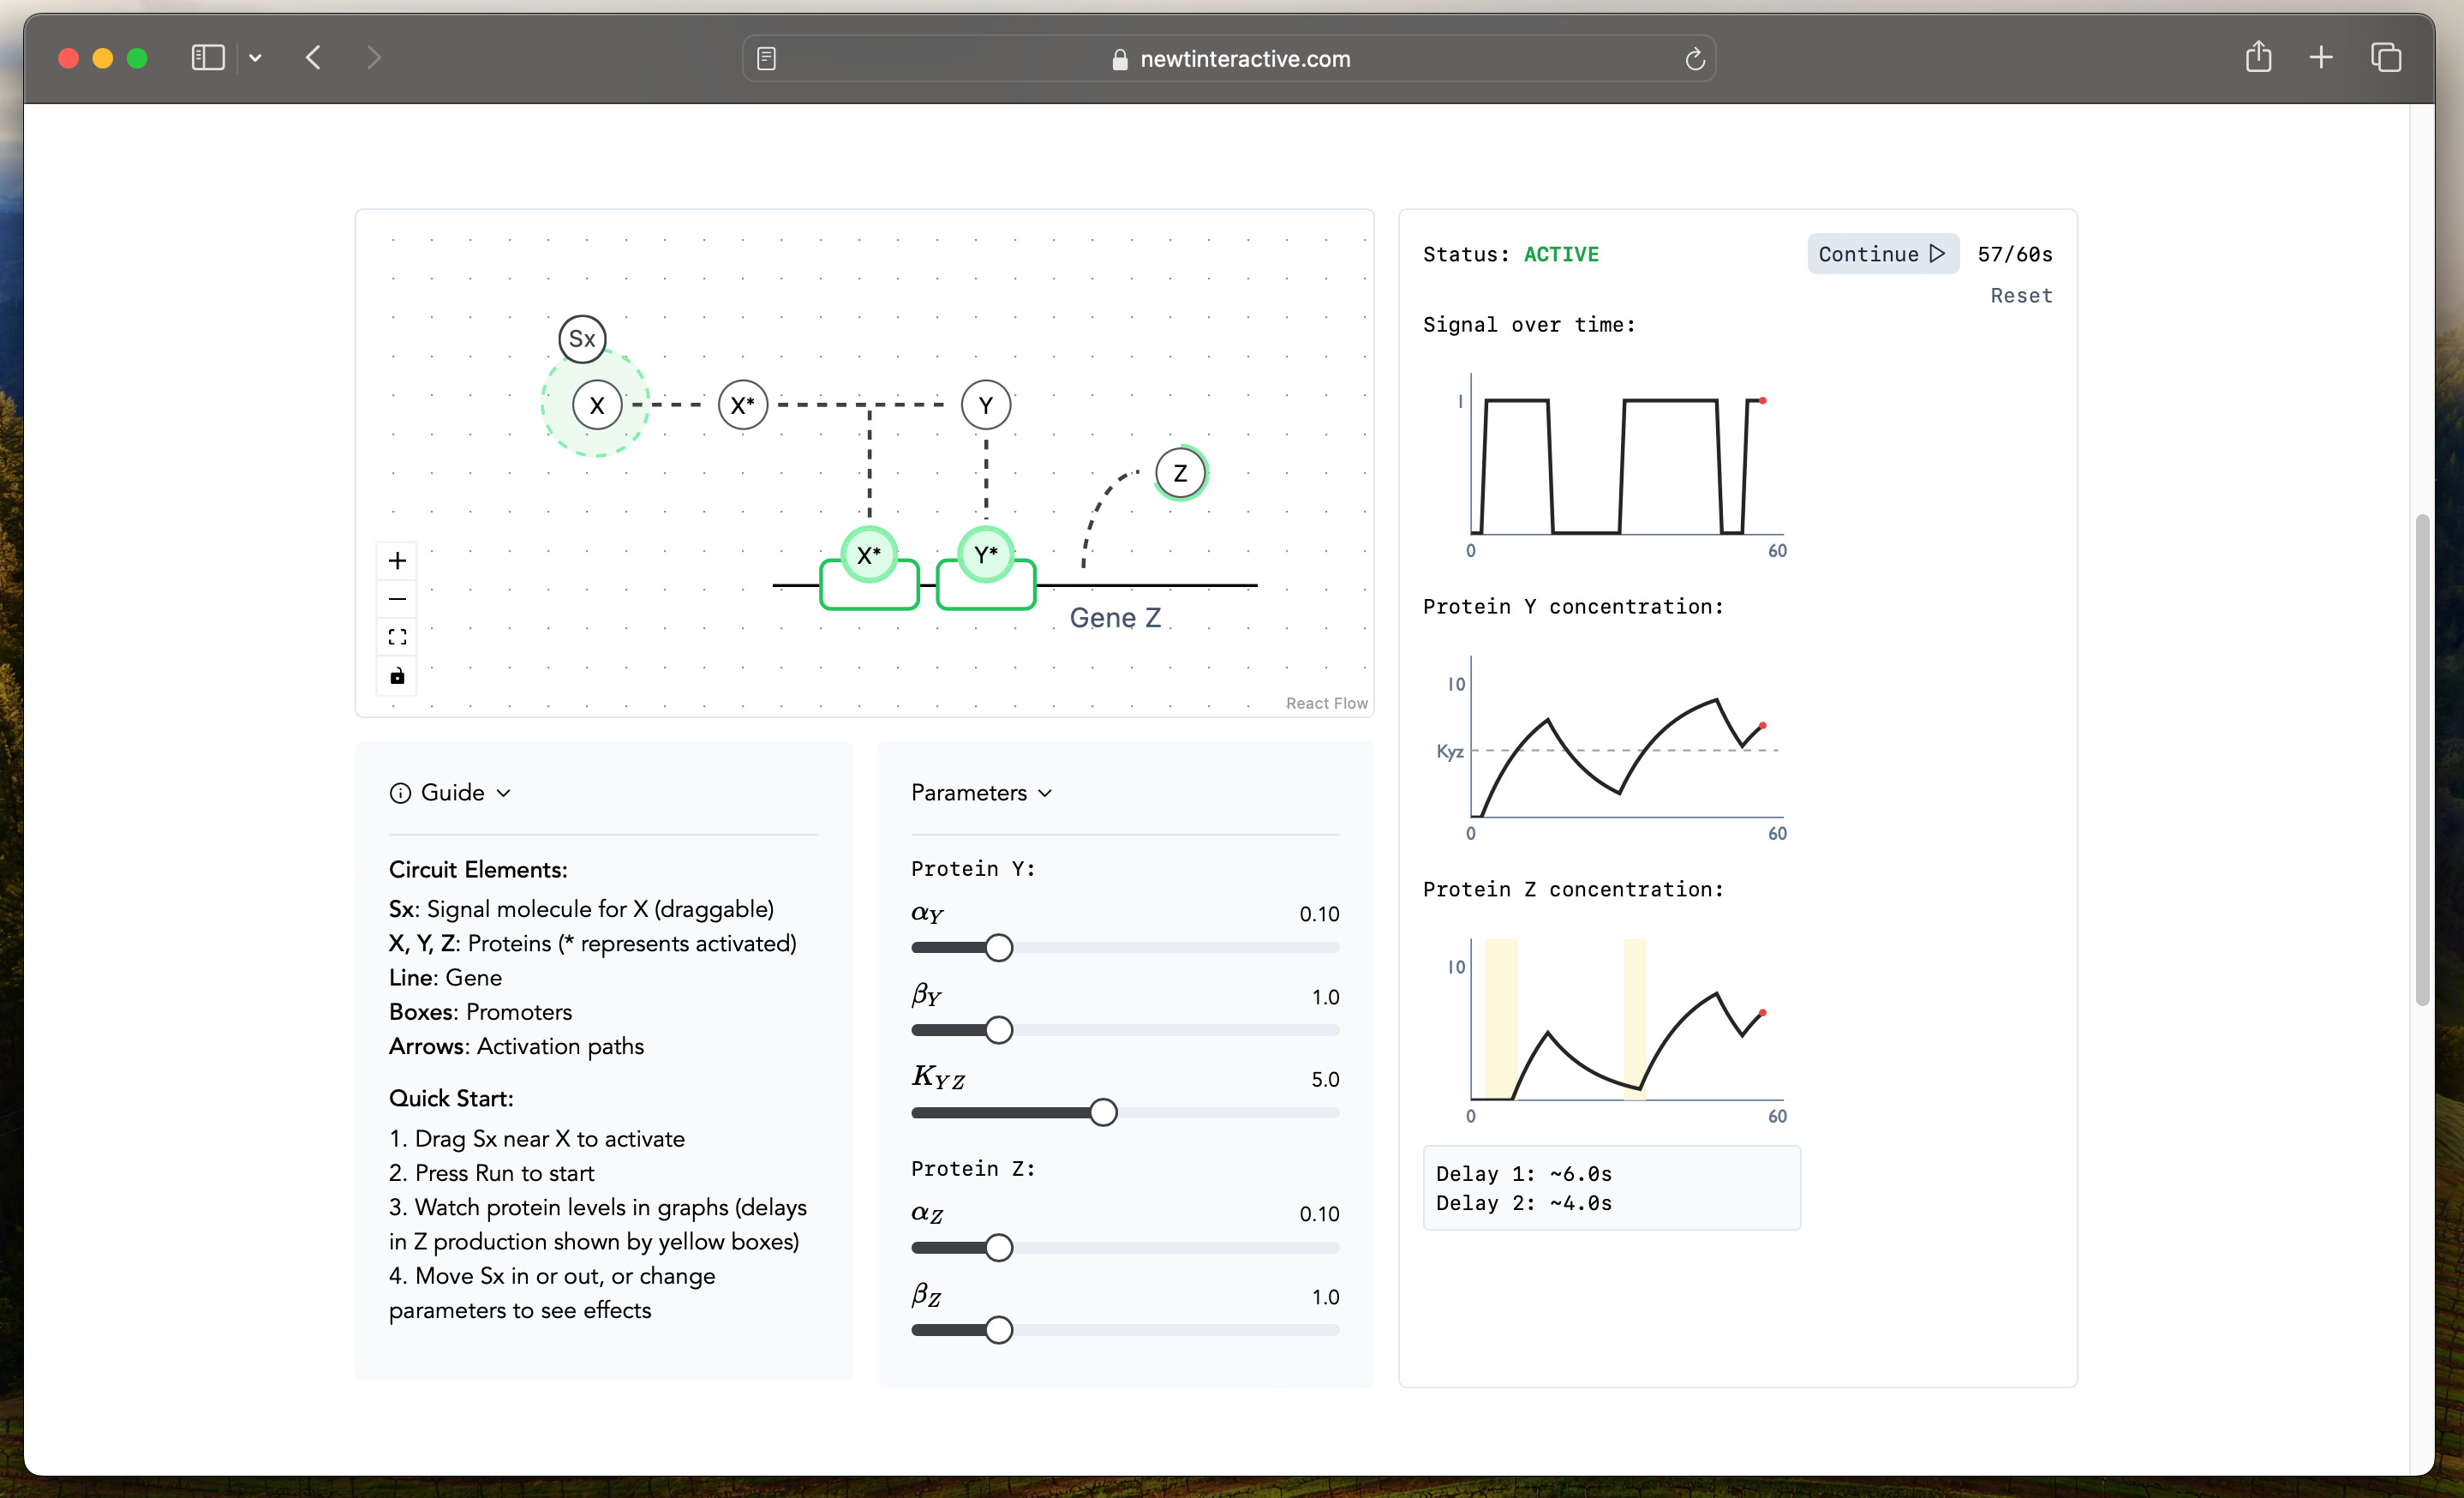The height and width of the screenshot is (1498, 2464).
Task: Click the Sx signal molecule node
Action: (x=582, y=338)
